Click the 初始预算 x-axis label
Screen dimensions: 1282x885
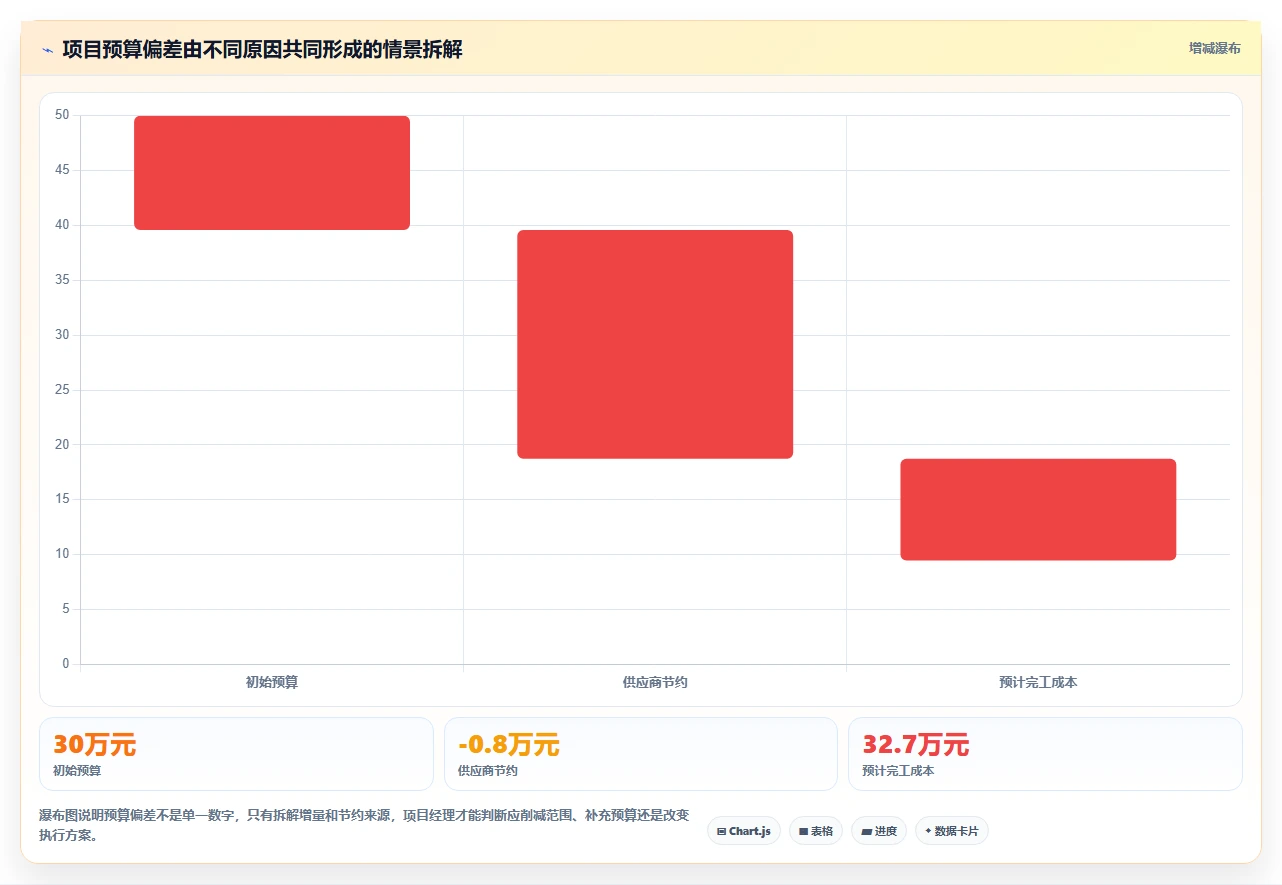(x=272, y=682)
